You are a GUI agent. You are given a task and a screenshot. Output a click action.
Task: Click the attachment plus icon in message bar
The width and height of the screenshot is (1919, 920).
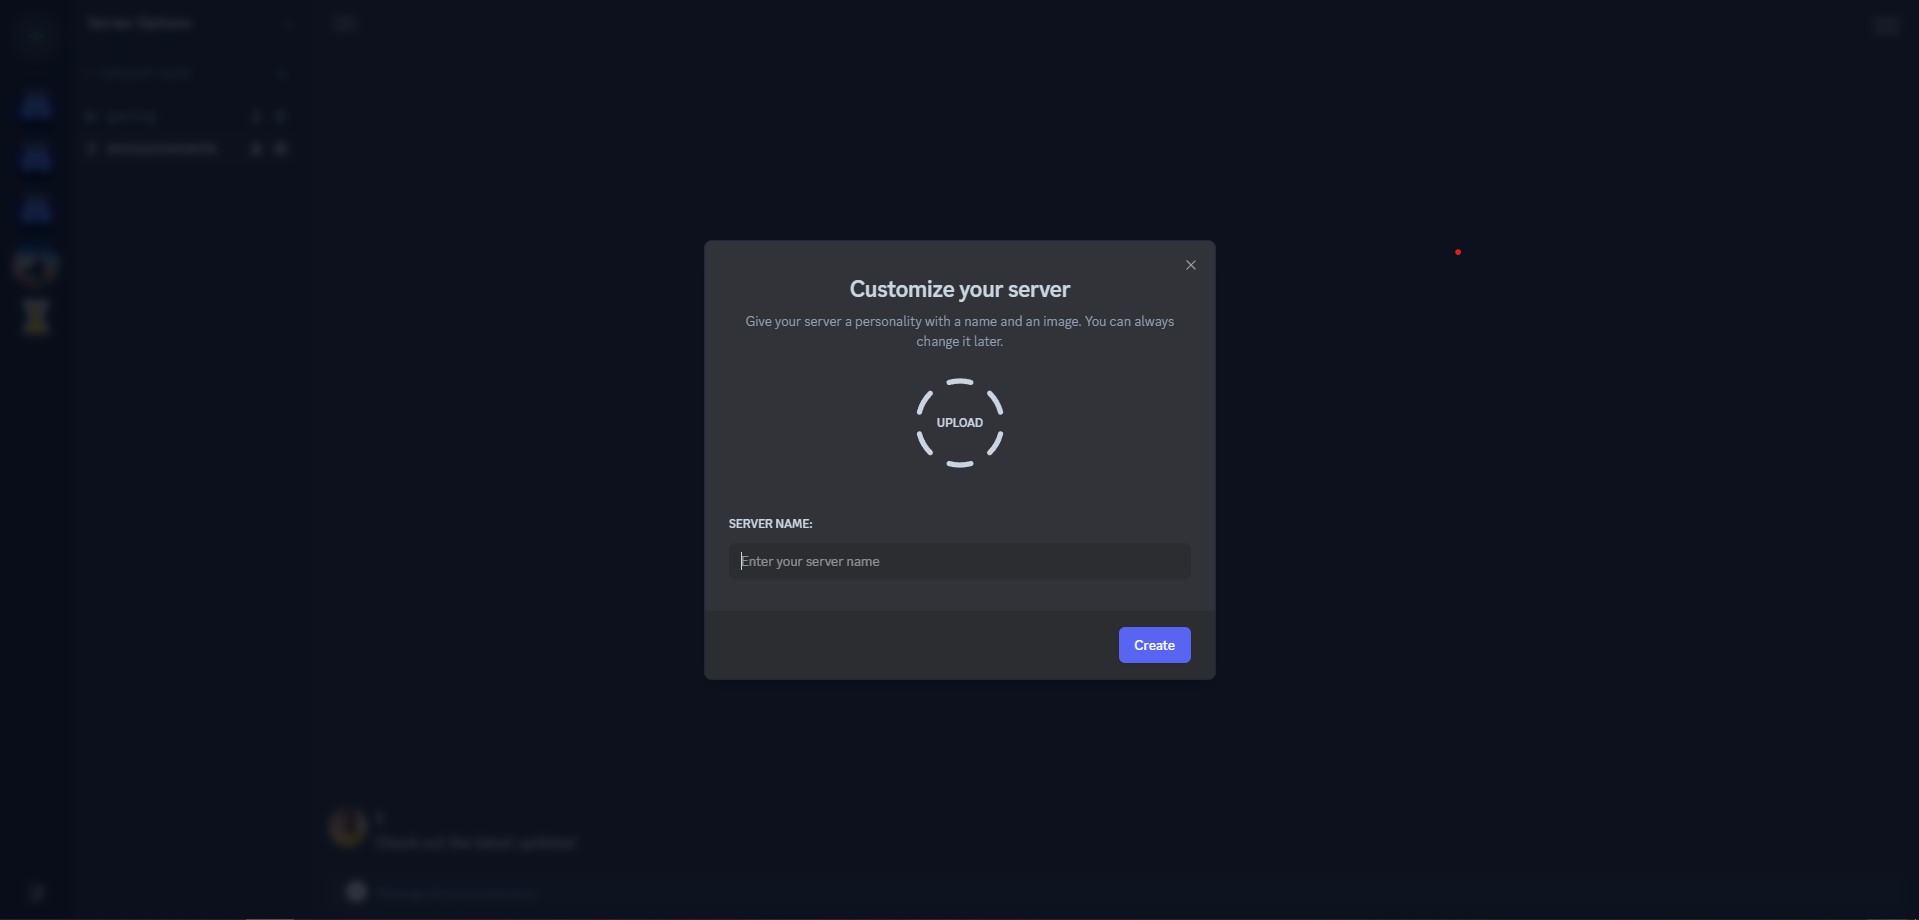coord(356,891)
